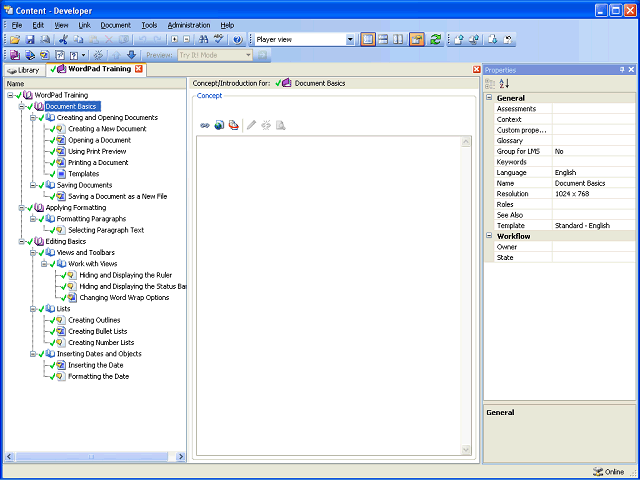Image resolution: width=640 pixels, height=480 pixels.
Task: Collapse the Work with Views node
Action: tap(44, 264)
